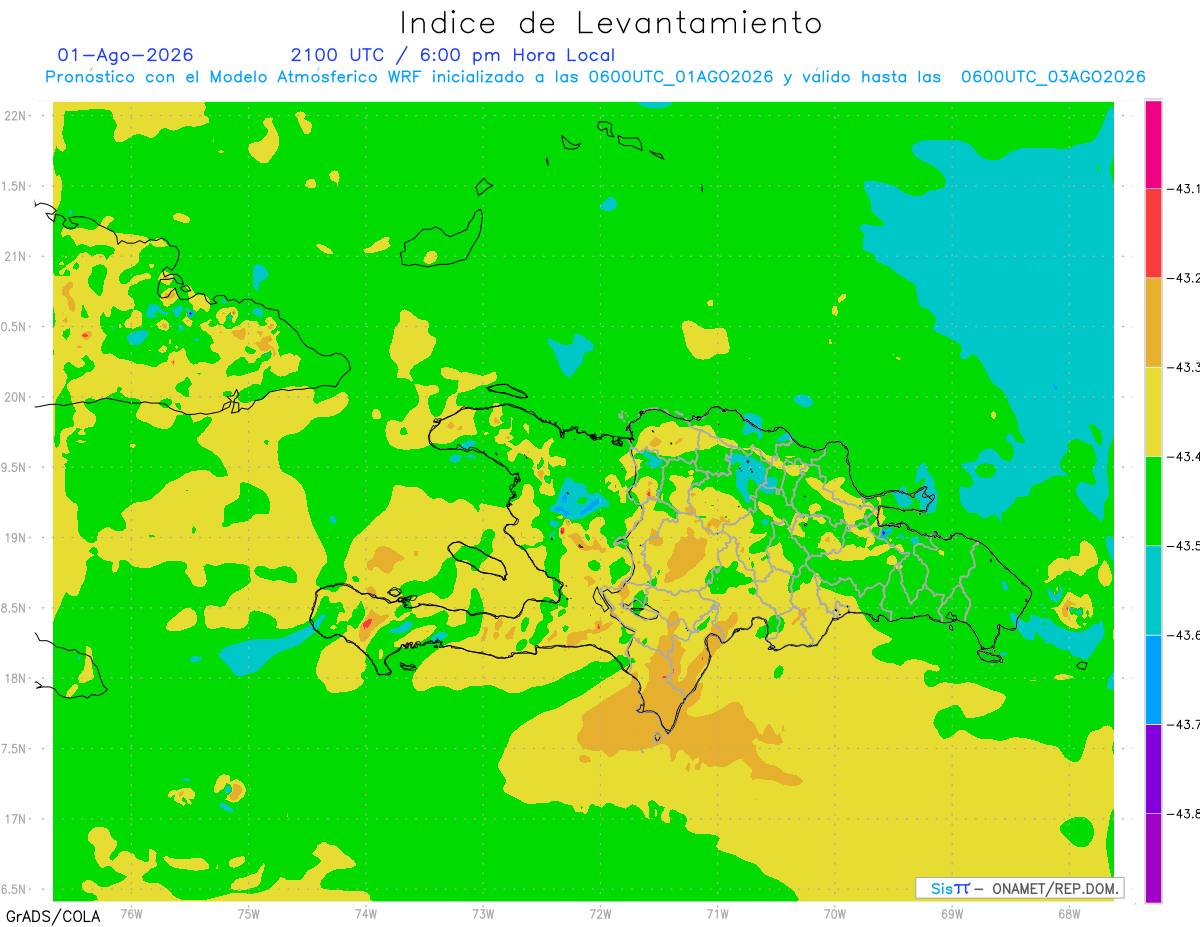The width and height of the screenshot is (1200, 927).
Task: Click the legend value "-43.2"
Action: point(1186,277)
